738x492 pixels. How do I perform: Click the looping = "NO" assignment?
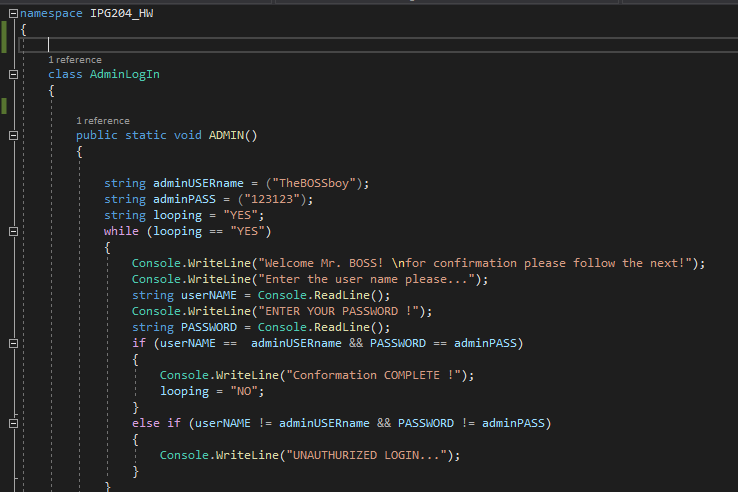pyautogui.click(x=212, y=391)
